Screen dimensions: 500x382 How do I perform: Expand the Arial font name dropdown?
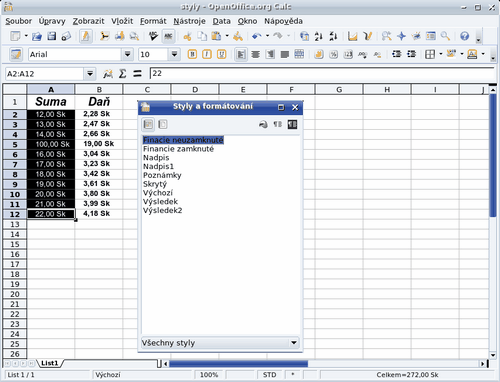[x=127, y=54]
